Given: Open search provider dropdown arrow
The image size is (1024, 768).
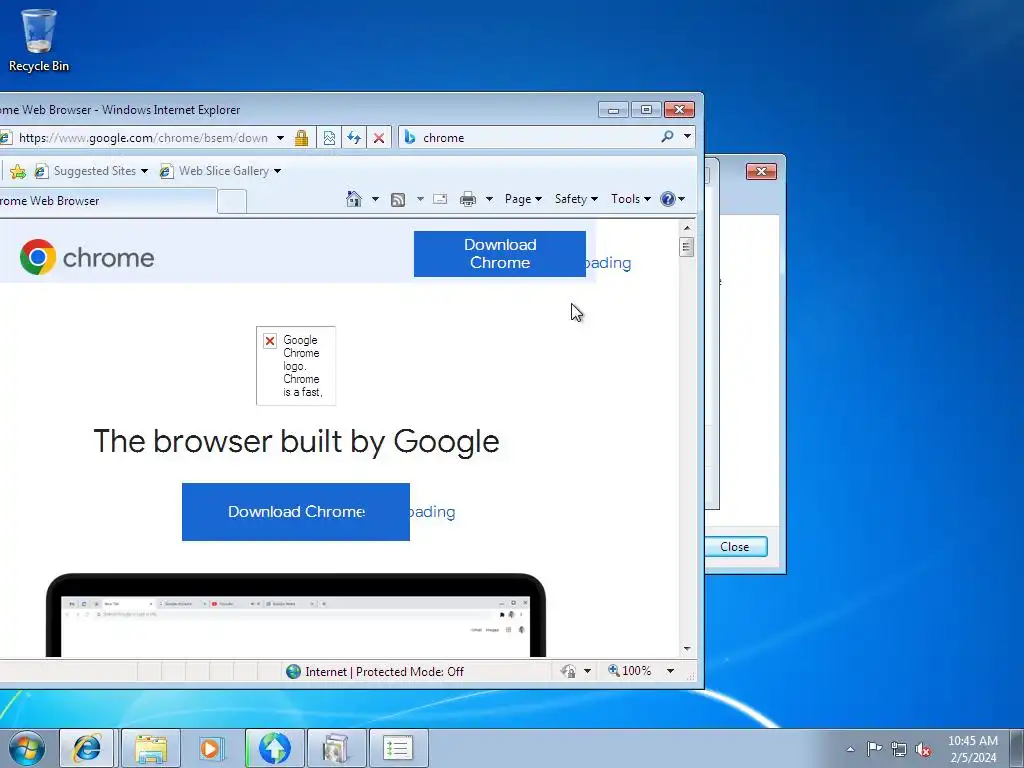Looking at the screenshot, I should pyautogui.click(x=687, y=136).
